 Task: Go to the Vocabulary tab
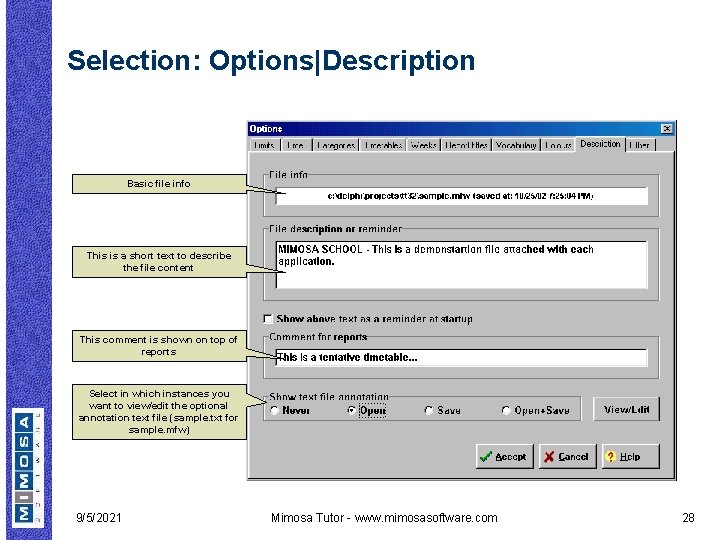[x=516, y=145]
